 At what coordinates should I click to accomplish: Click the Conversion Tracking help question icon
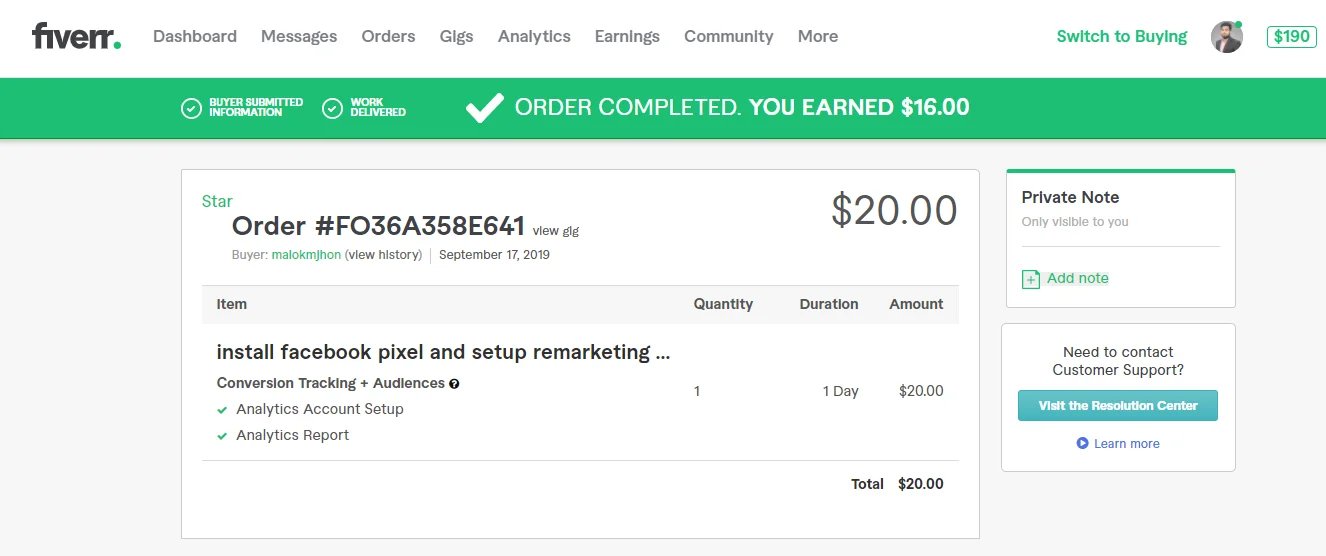point(454,383)
